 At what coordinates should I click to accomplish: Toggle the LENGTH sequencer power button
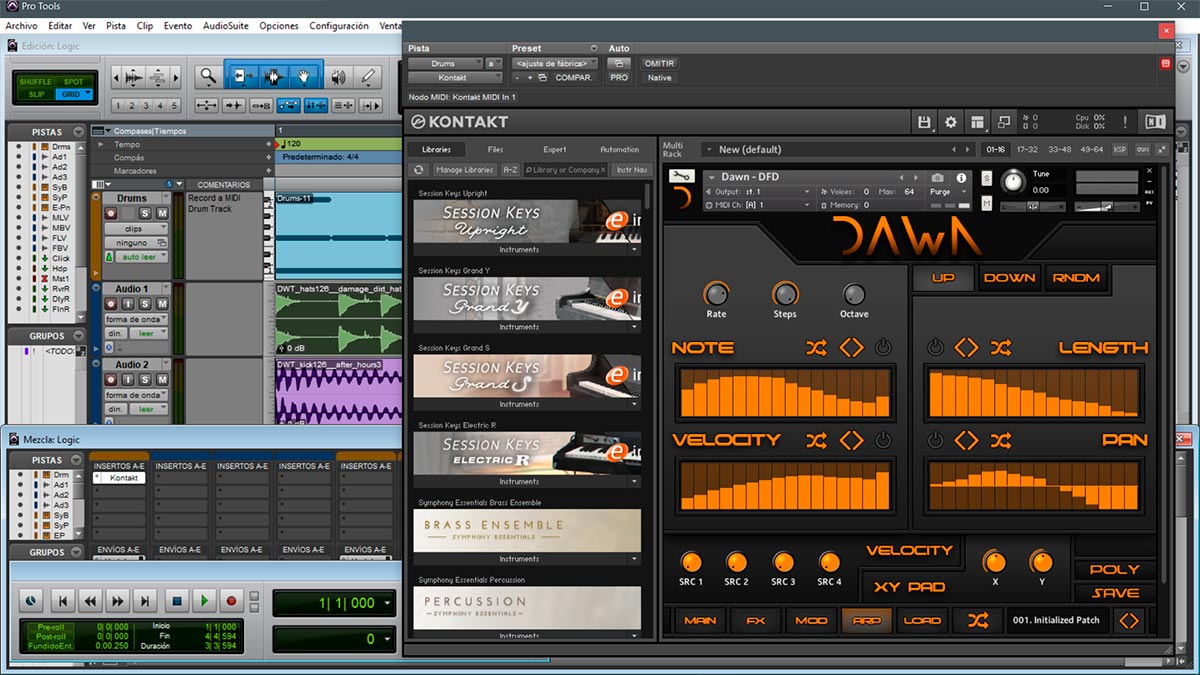click(935, 348)
